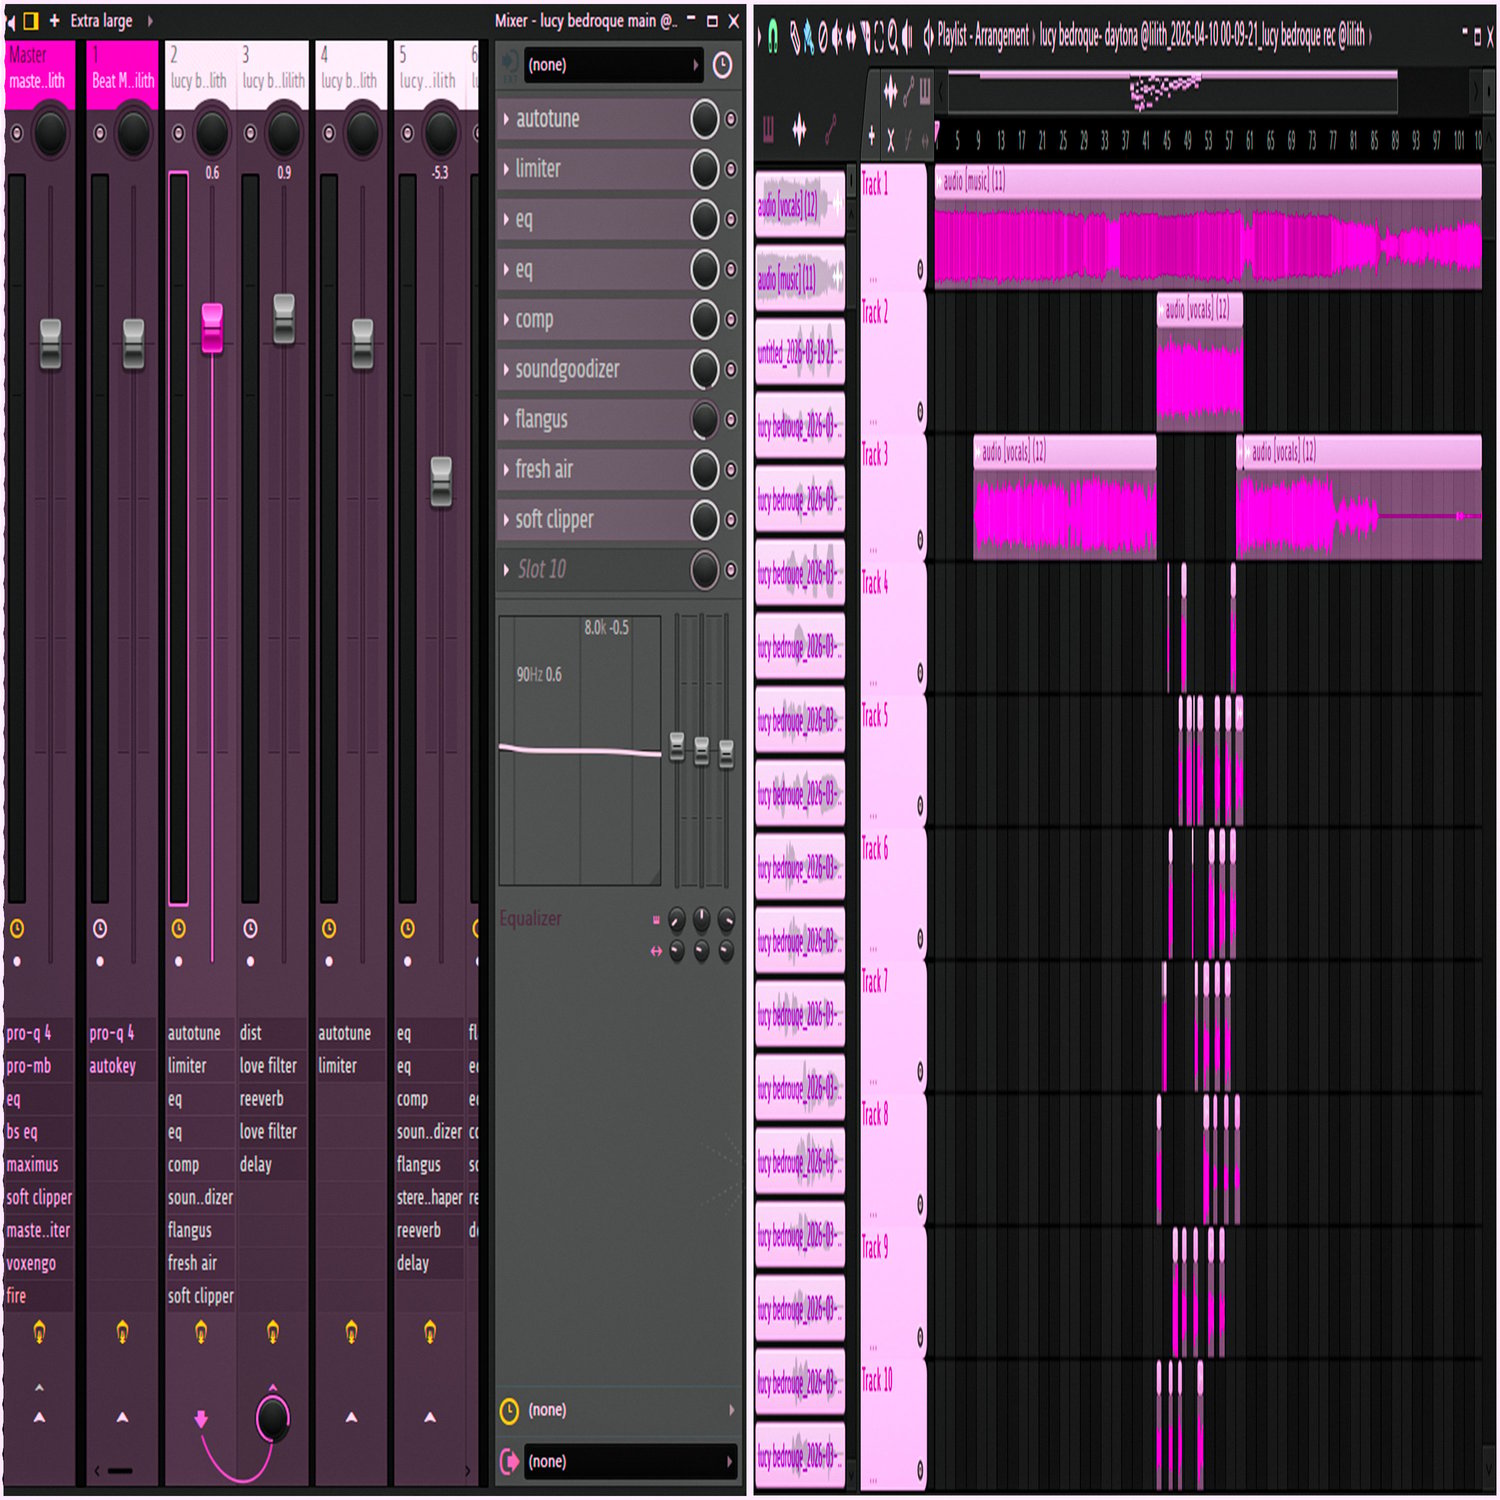Click the clock icon on Master track
The image size is (1500, 1500).
pyautogui.click(x=17, y=929)
